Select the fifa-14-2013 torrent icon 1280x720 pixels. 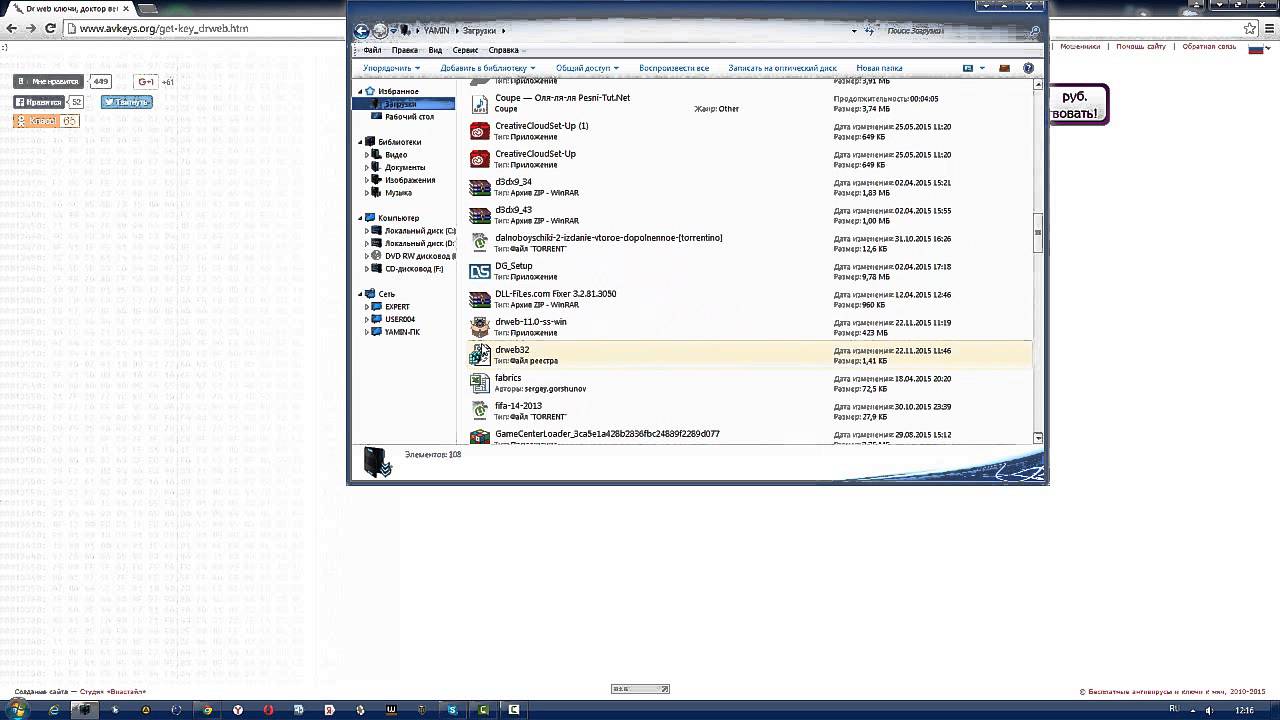480,411
